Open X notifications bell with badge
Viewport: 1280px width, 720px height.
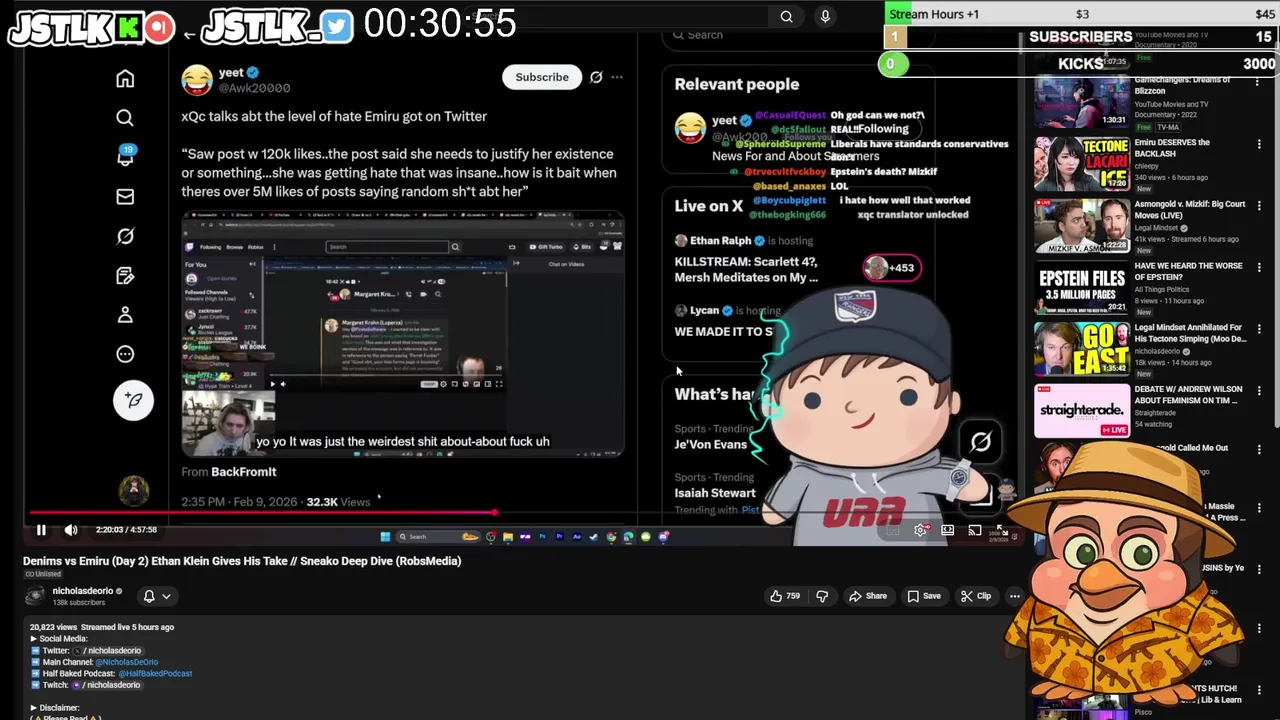pos(125,156)
